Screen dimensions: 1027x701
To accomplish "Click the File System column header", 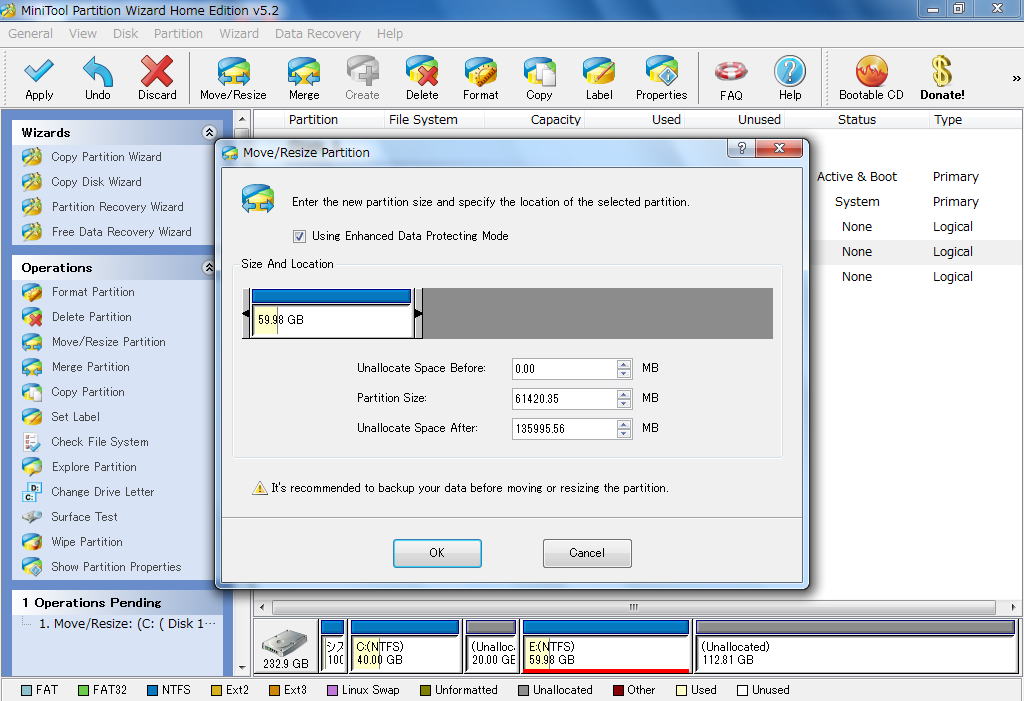I will coord(423,119).
